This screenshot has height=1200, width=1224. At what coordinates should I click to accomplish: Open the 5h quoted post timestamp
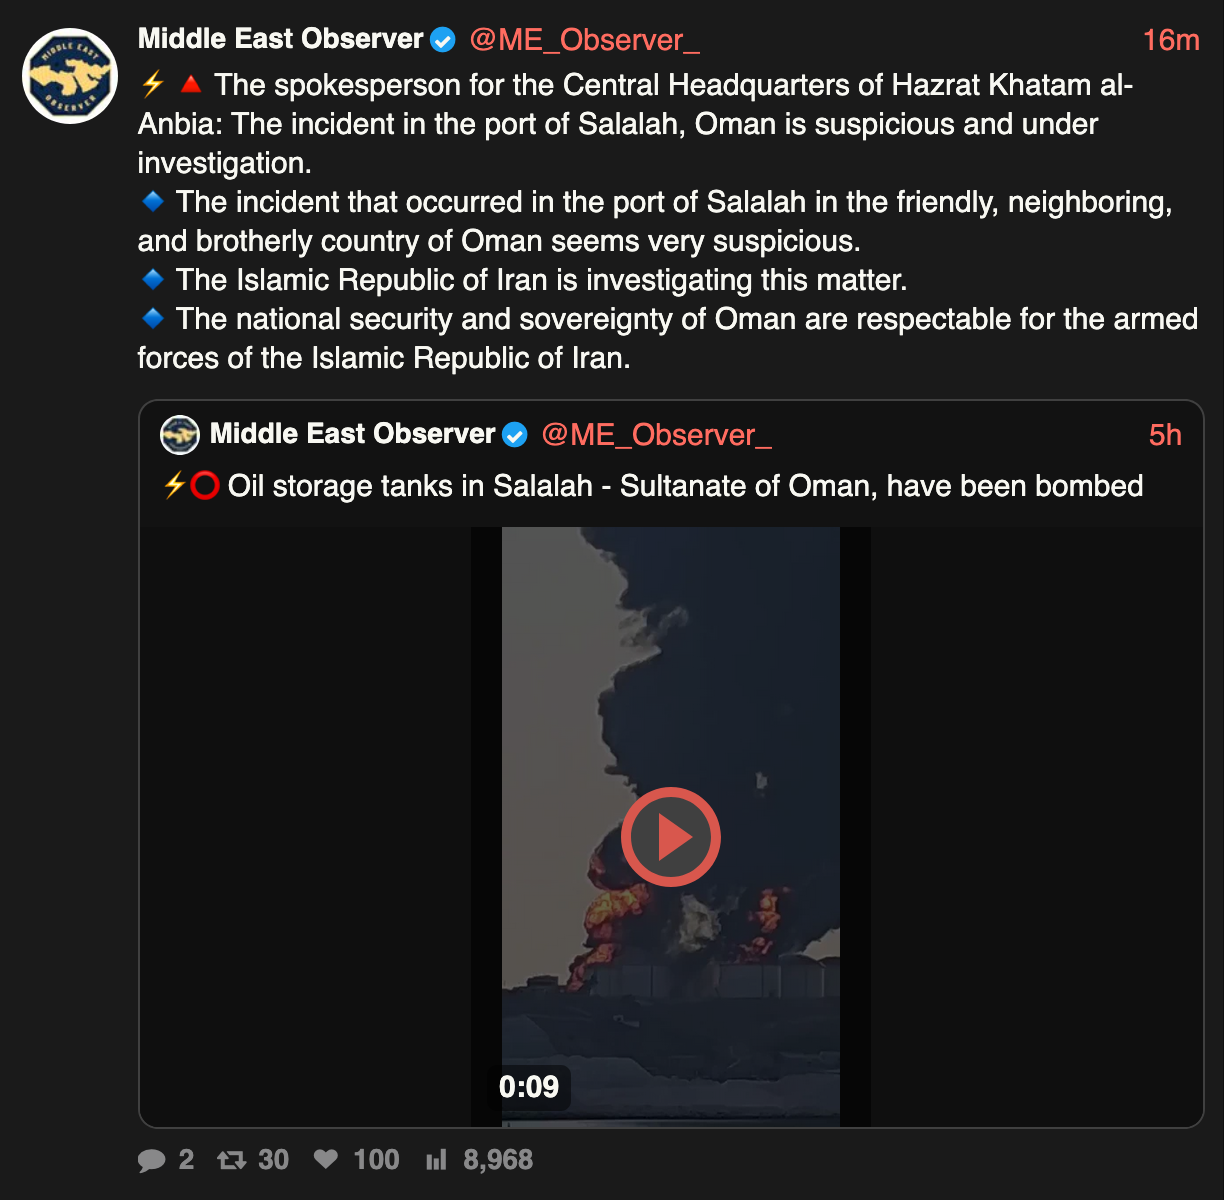tap(1165, 435)
